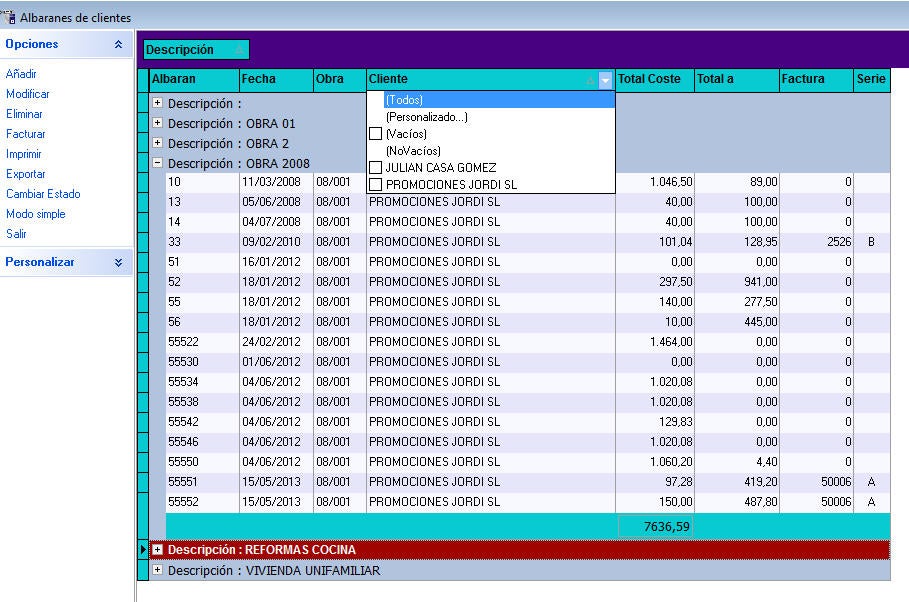Check the PROMOCIONES JORDI SL filter checkbox
The width and height of the screenshot is (909, 602).
(376, 184)
